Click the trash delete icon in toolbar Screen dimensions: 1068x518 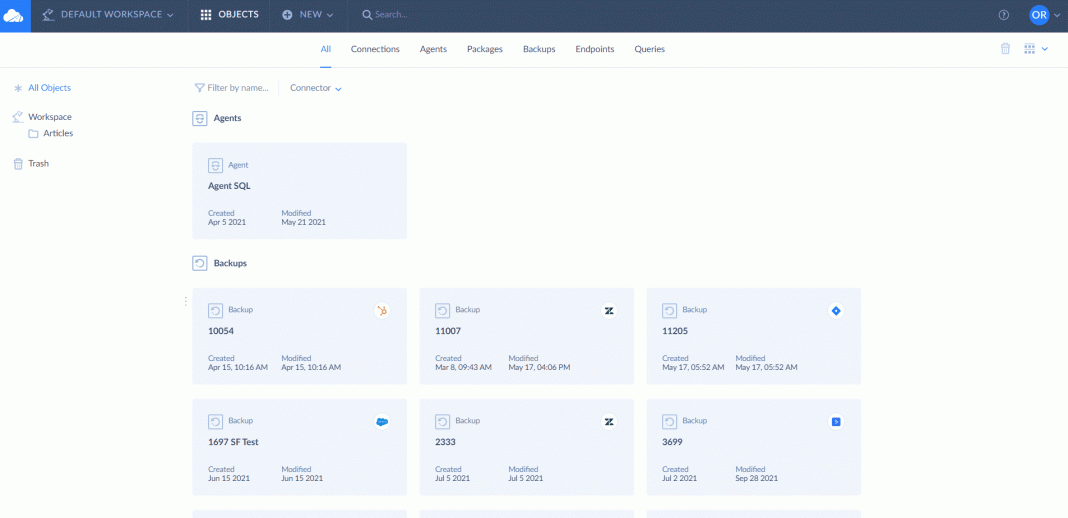click(x=1005, y=49)
